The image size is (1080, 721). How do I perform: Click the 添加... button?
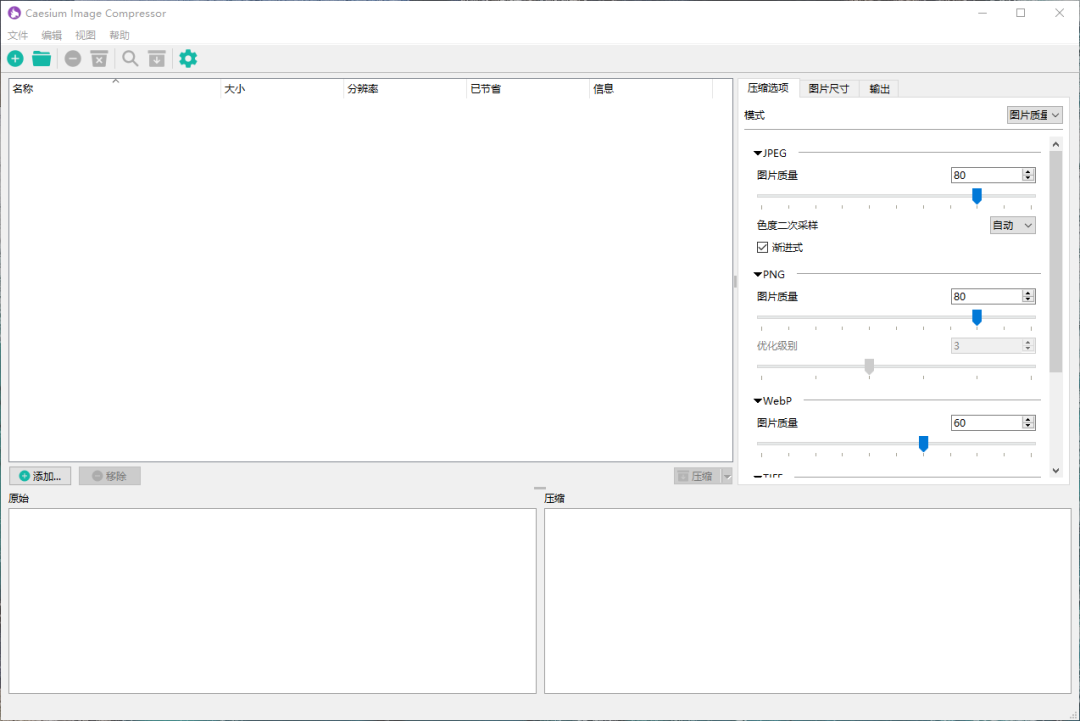click(40, 476)
